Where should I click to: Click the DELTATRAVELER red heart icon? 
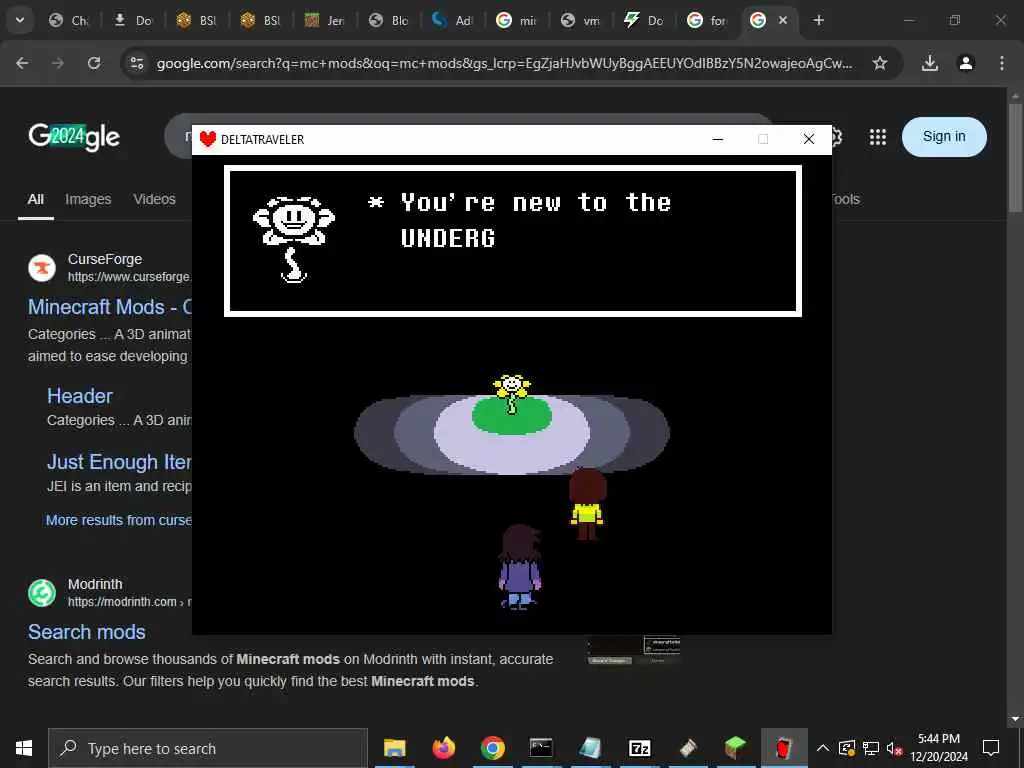point(208,139)
